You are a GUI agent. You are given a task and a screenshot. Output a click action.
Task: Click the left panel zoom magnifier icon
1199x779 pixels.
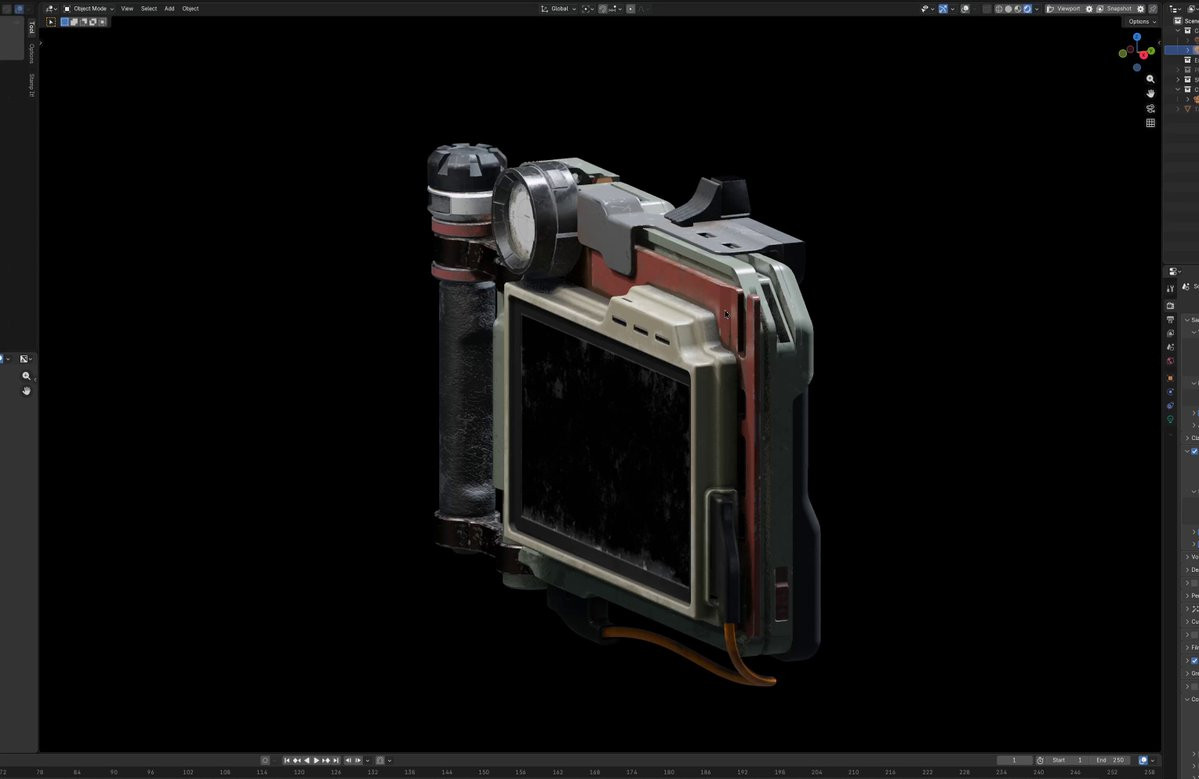(x=26, y=376)
